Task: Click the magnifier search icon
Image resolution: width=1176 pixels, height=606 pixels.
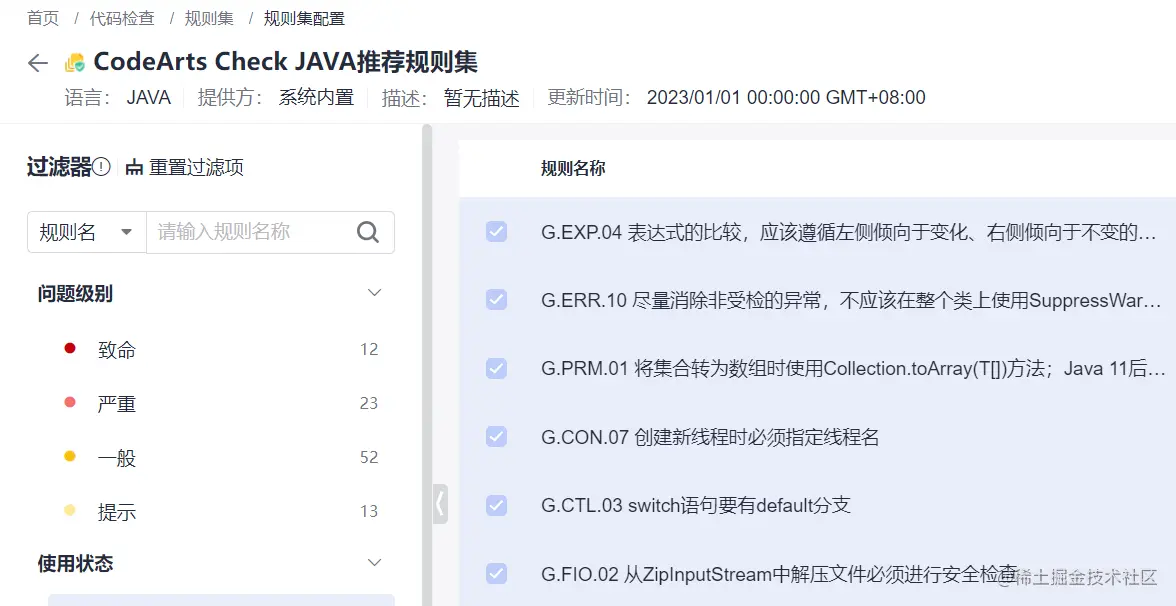Action: click(x=368, y=232)
